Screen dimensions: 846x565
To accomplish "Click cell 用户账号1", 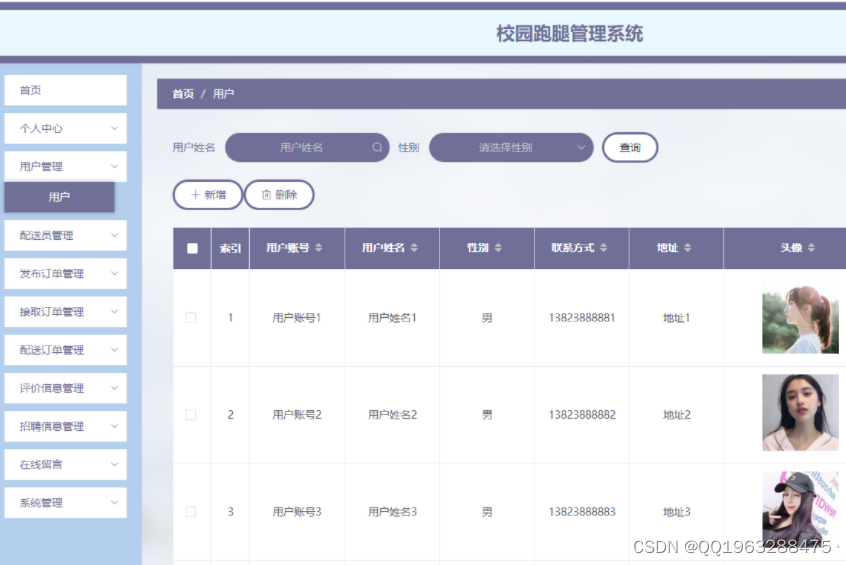I will pyautogui.click(x=297, y=318).
